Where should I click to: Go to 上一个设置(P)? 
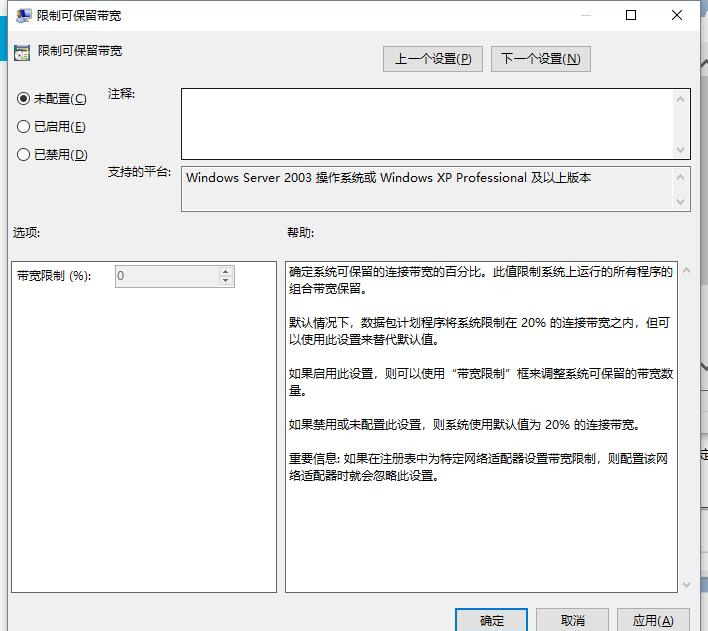point(432,59)
